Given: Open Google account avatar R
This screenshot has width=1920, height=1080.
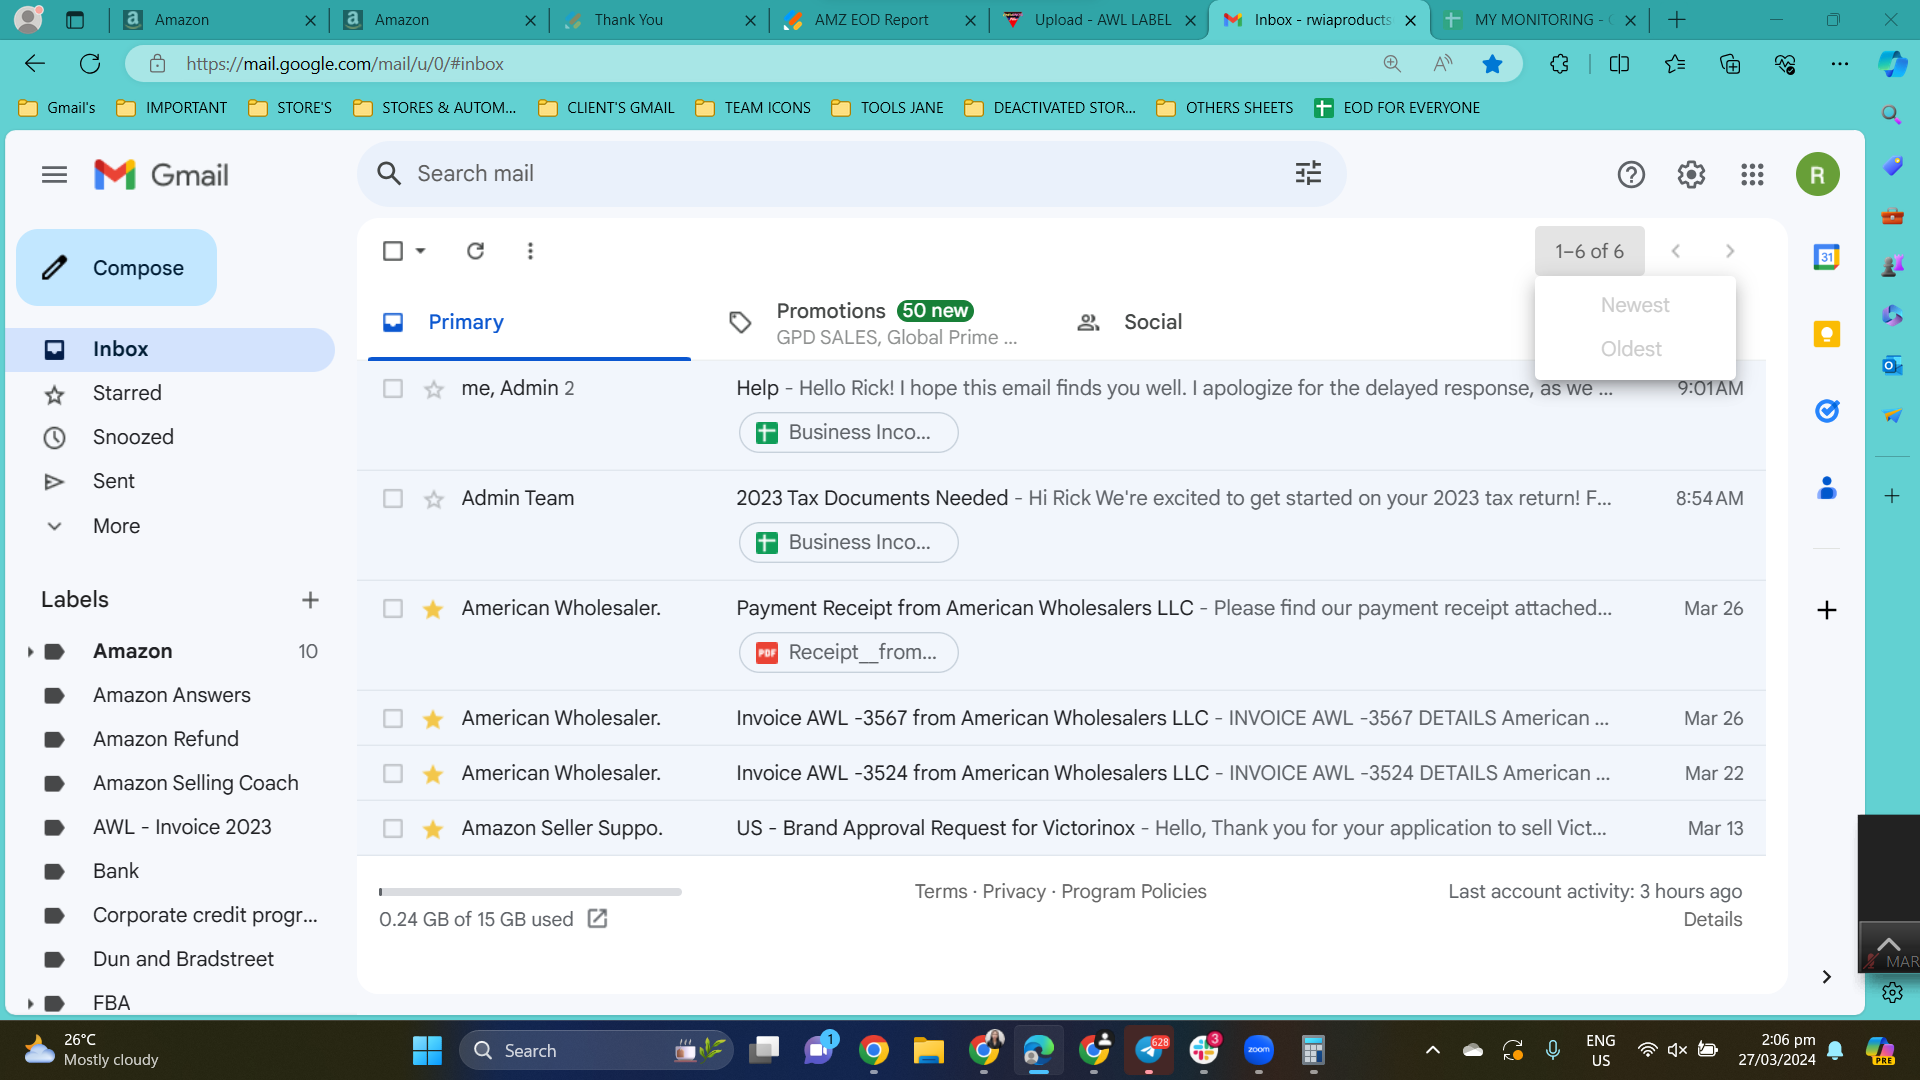Looking at the screenshot, I should 1817,175.
